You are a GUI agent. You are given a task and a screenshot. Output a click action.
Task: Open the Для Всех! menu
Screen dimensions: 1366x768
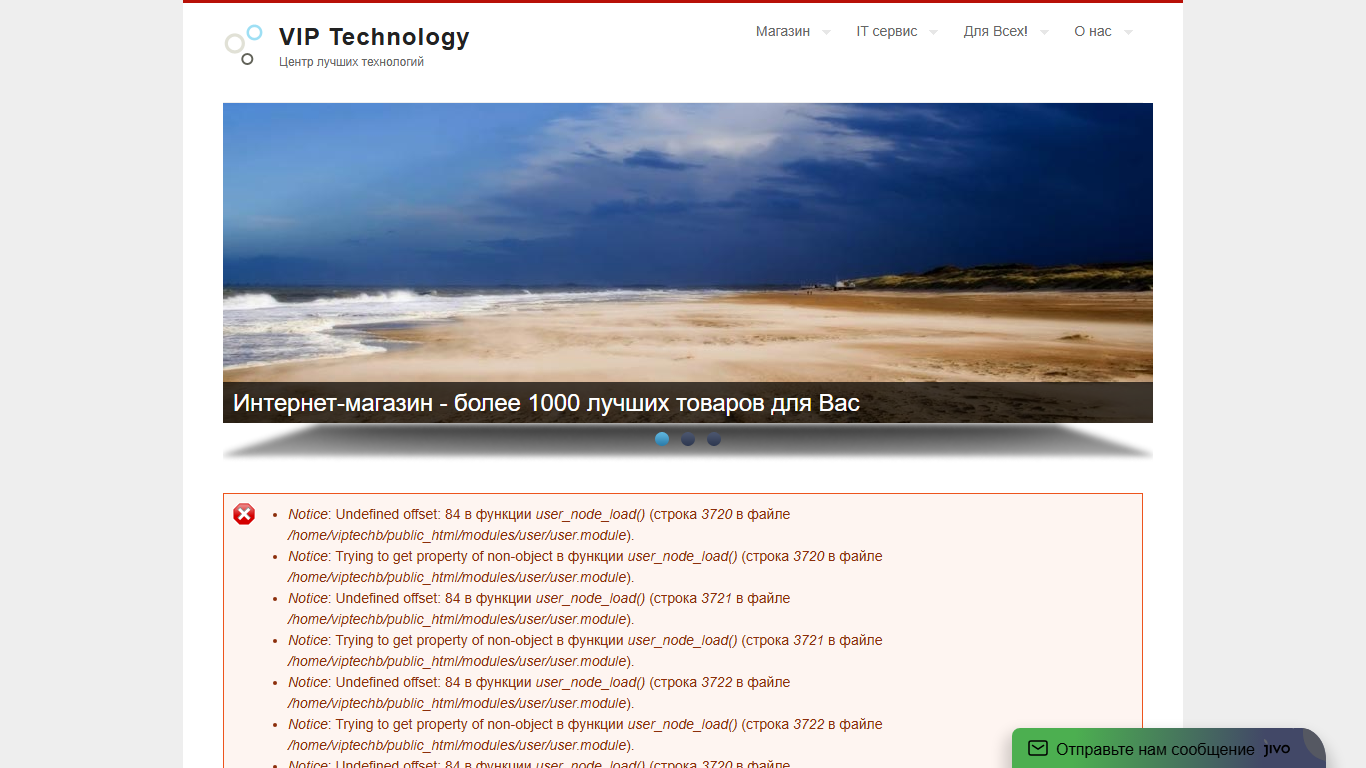point(995,31)
